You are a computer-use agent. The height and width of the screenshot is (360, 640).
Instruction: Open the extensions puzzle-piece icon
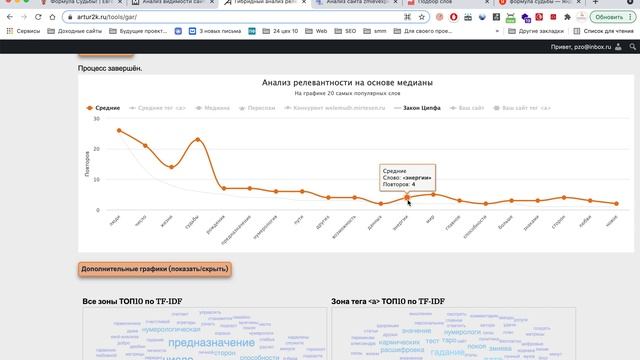coord(567,17)
